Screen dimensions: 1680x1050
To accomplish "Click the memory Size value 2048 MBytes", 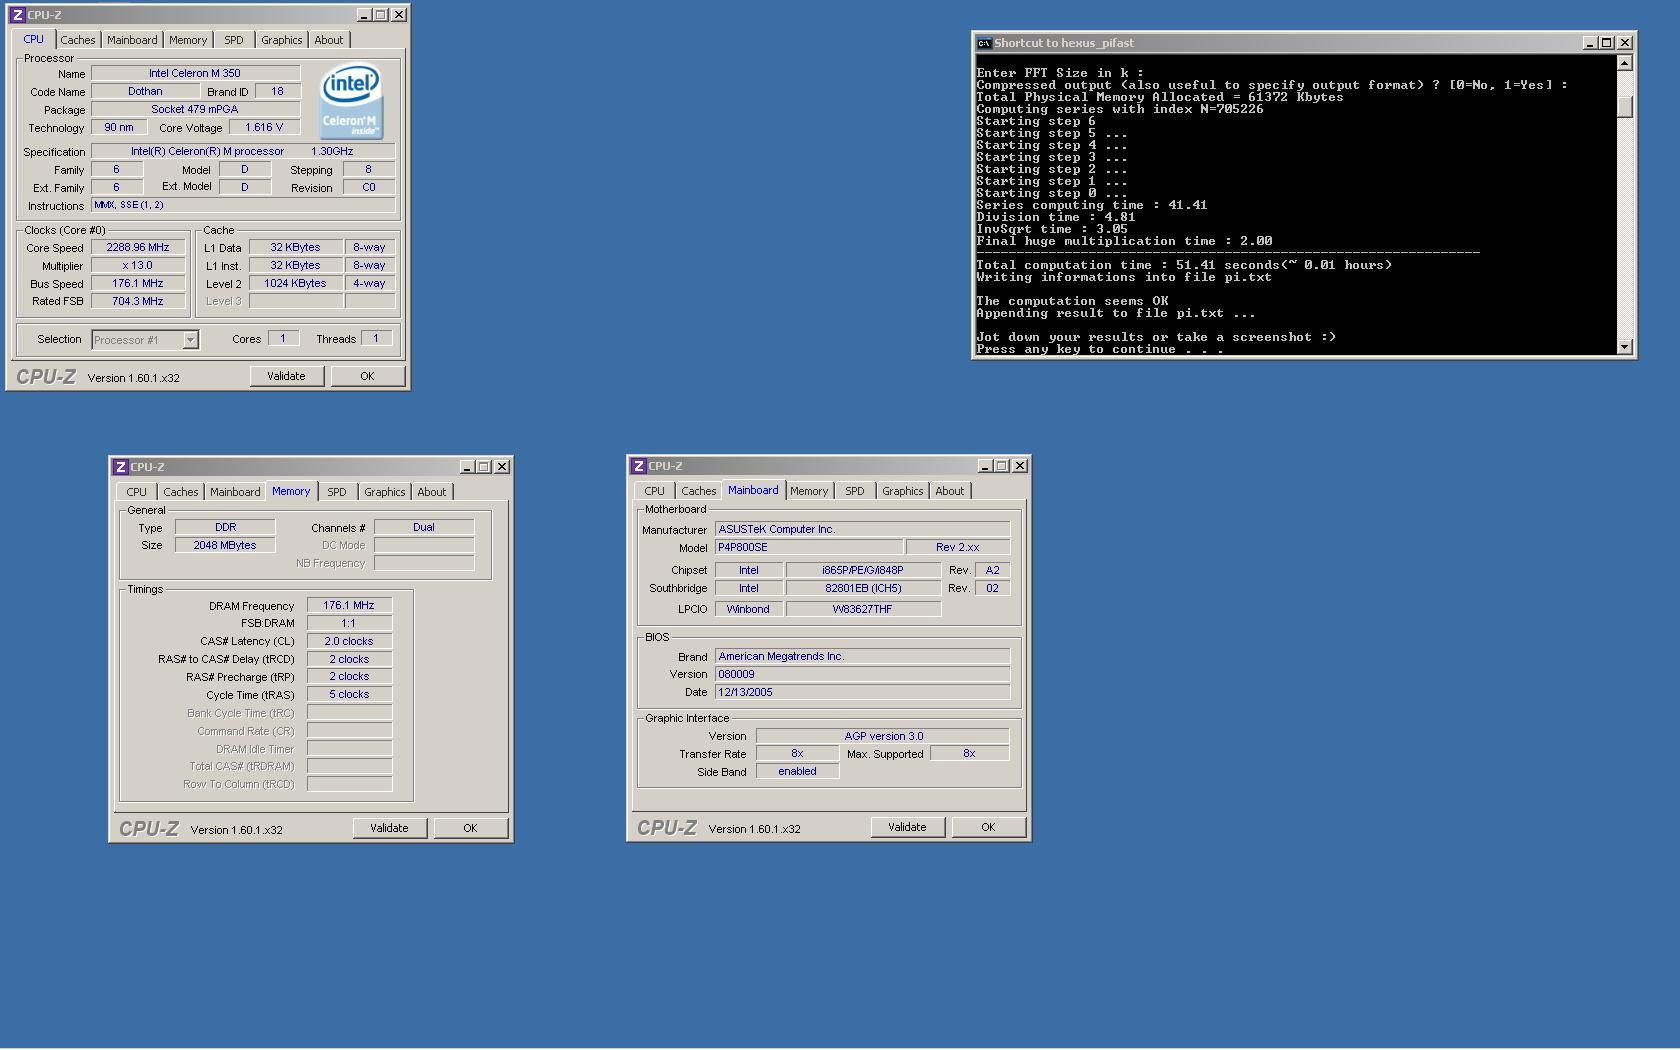I will coord(225,545).
